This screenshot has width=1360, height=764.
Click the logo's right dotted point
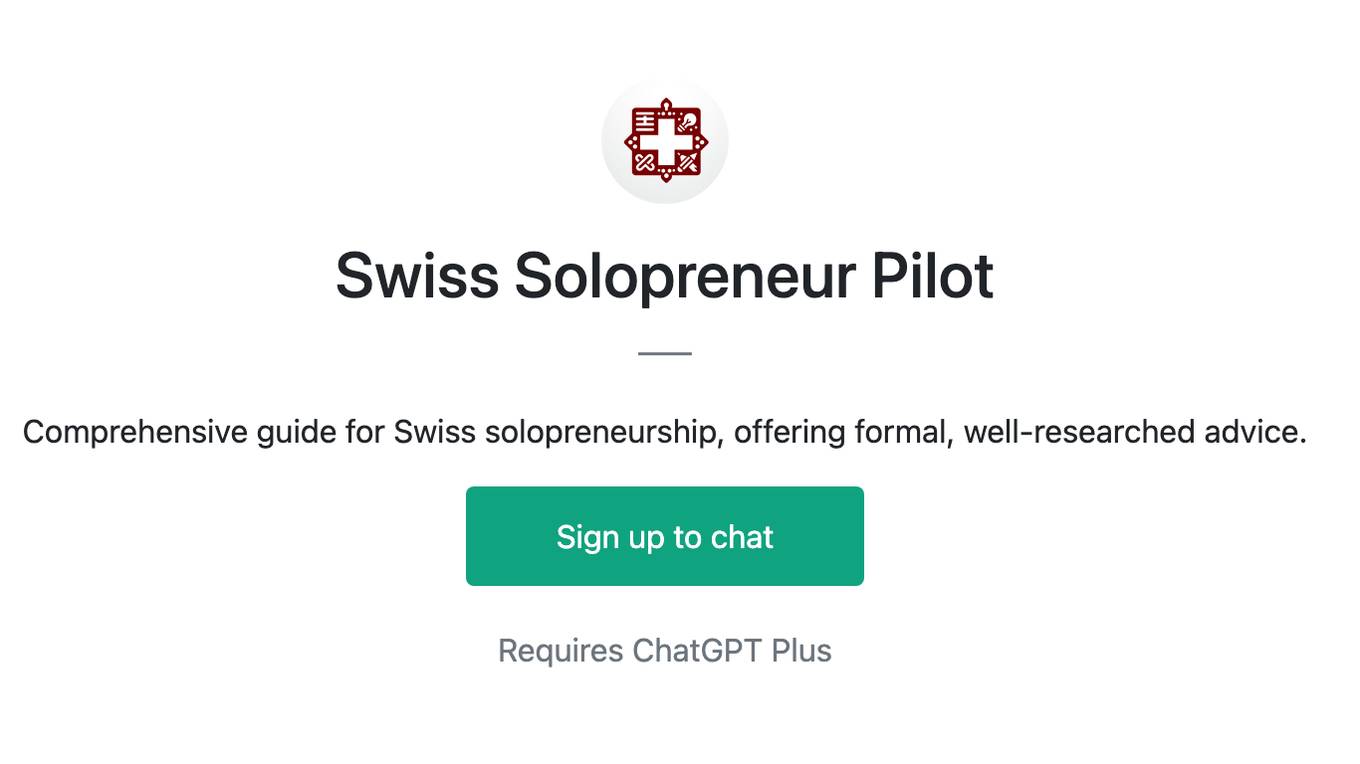pyautogui.click(x=700, y=142)
